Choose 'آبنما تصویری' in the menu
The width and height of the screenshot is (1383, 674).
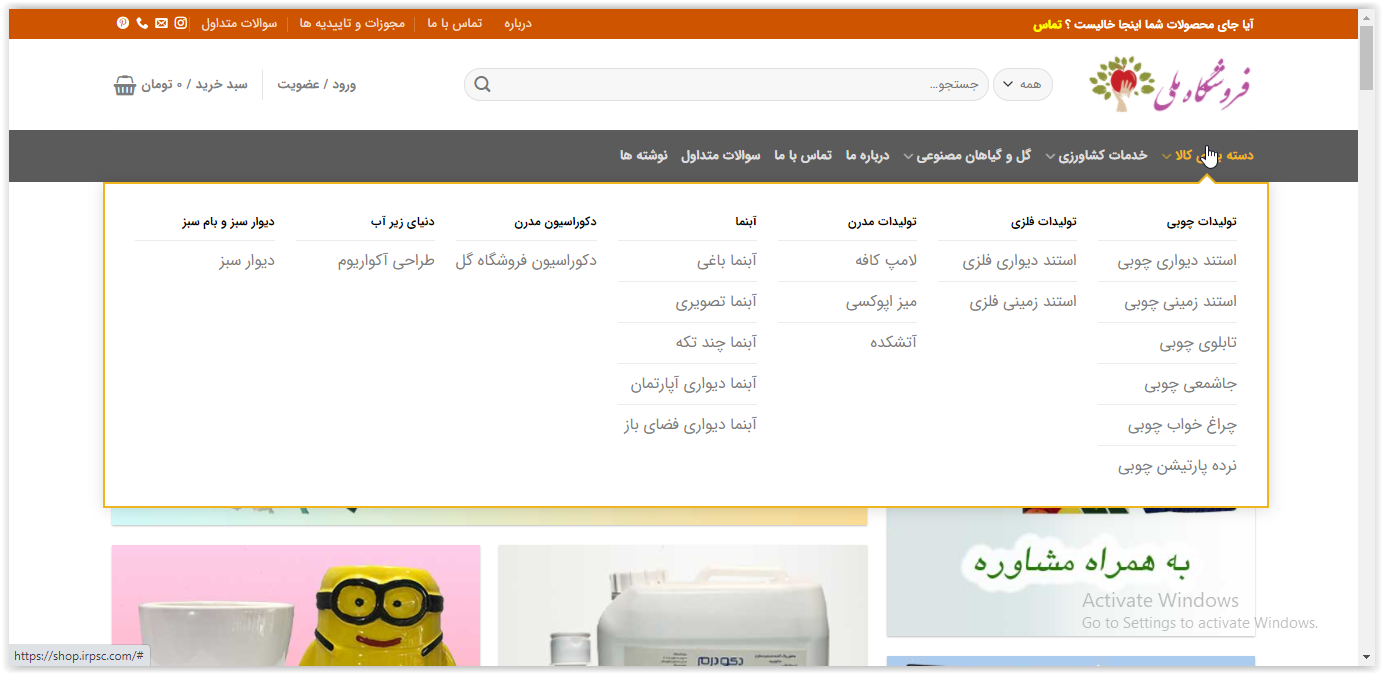716,302
